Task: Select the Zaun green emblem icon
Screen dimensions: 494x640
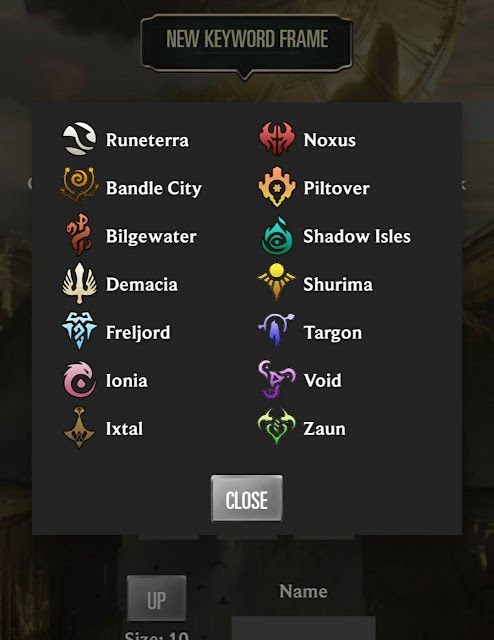Action: pos(276,427)
